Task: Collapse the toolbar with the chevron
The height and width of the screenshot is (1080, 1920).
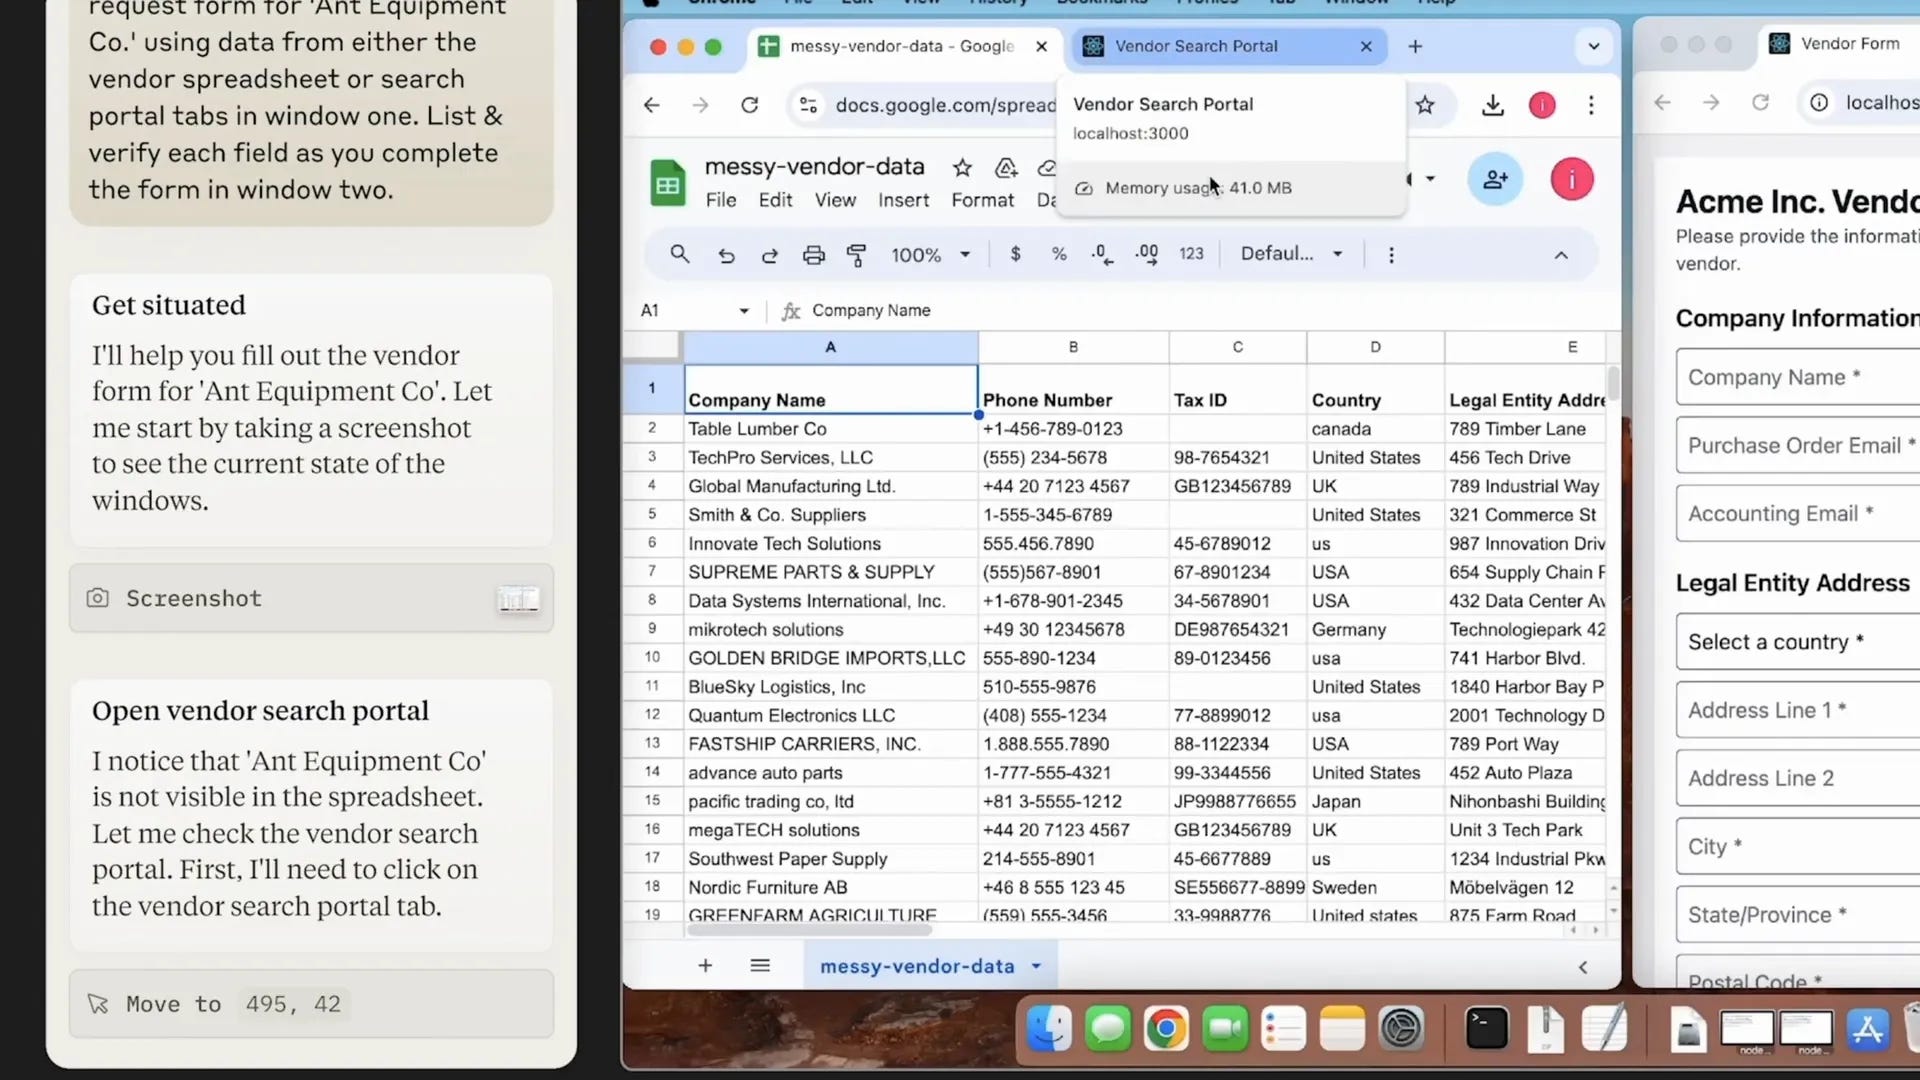Action: pyautogui.click(x=1561, y=255)
